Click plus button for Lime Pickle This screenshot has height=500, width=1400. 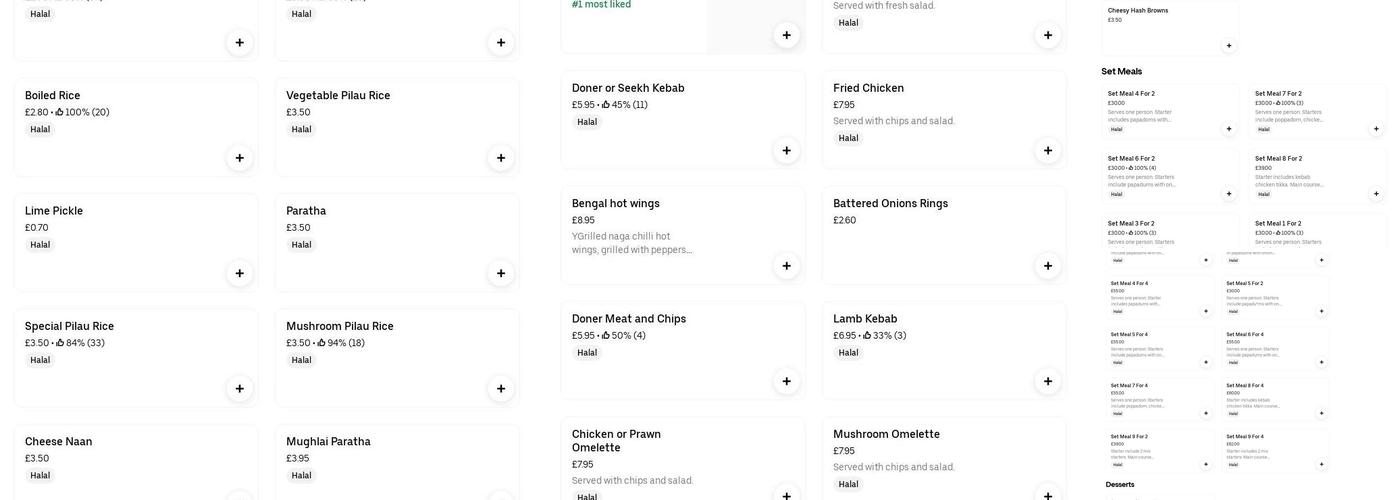point(239,273)
